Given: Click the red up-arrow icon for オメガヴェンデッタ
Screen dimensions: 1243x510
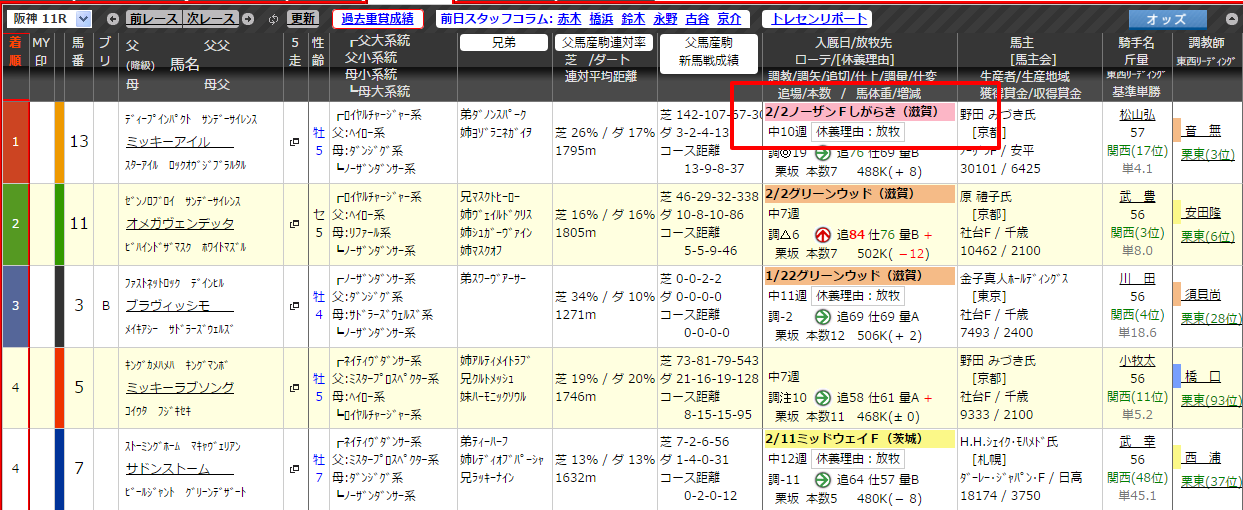Looking at the screenshot, I should tap(823, 235).
